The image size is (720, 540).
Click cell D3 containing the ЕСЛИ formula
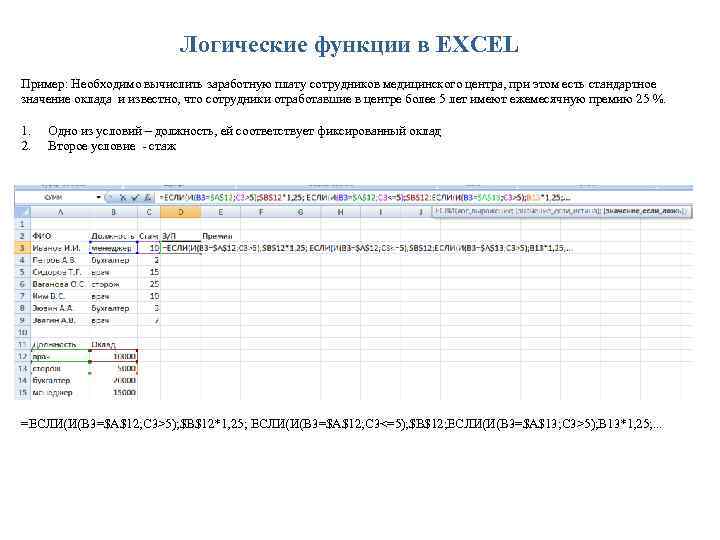coord(180,248)
